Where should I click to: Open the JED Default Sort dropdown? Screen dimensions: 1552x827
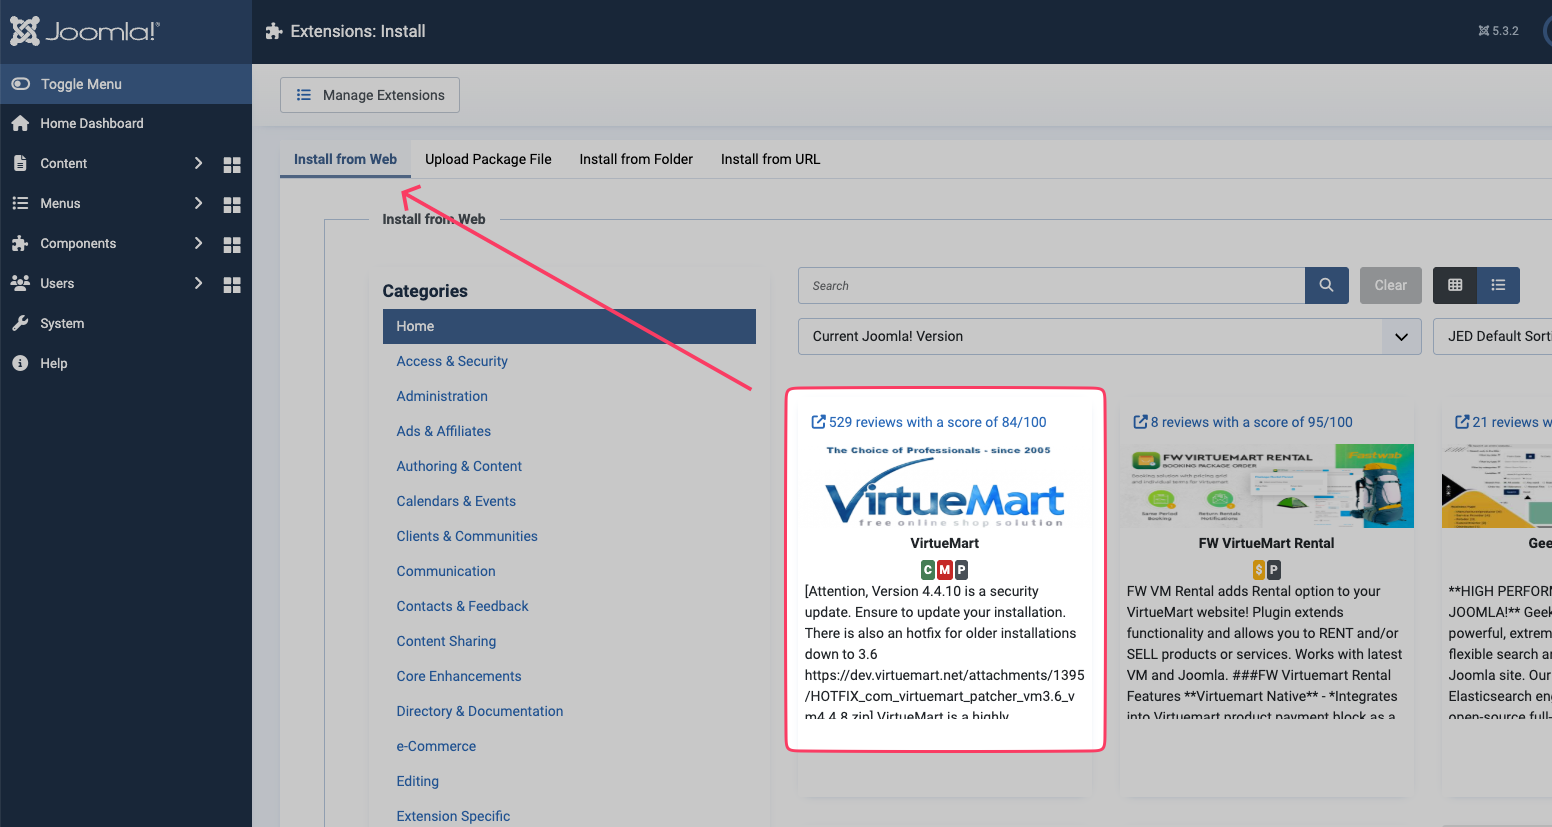point(1493,336)
